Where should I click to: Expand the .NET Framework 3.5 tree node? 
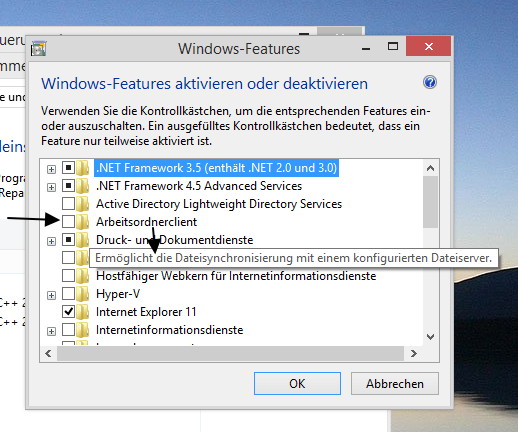click(x=51, y=169)
